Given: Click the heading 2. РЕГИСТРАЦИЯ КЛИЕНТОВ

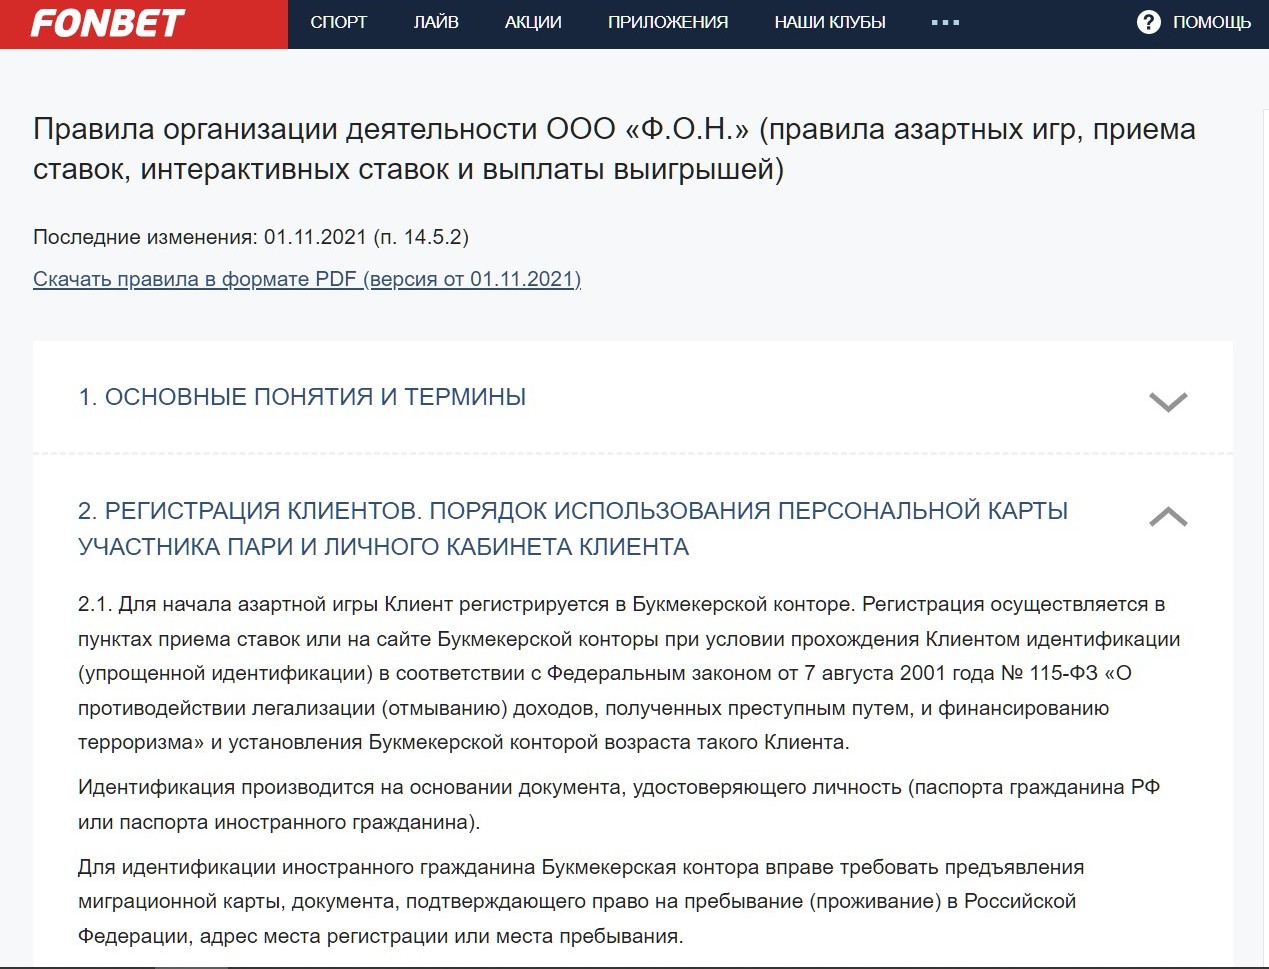Looking at the screenshot, I should 573,529.
